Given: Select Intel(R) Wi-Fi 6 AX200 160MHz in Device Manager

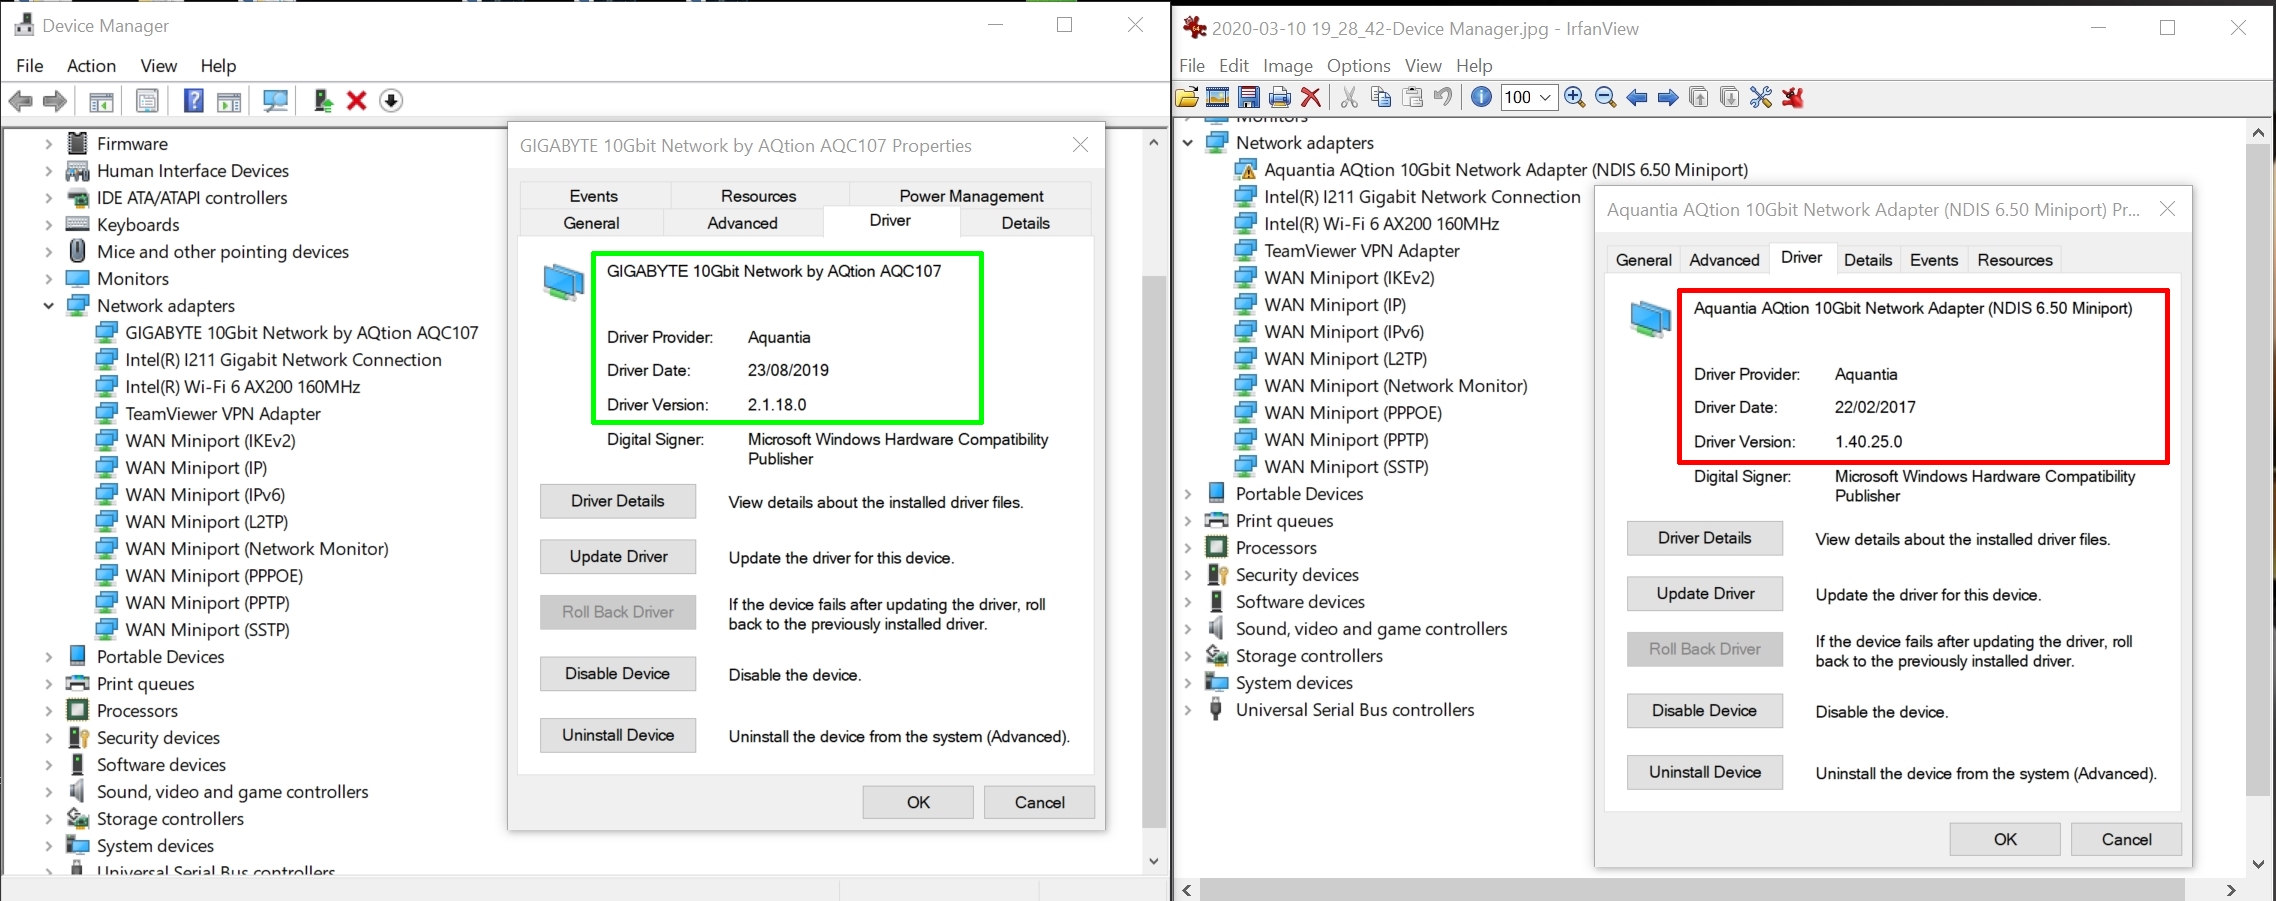Looking at the screenshot, I should click(x=242, y=387).
